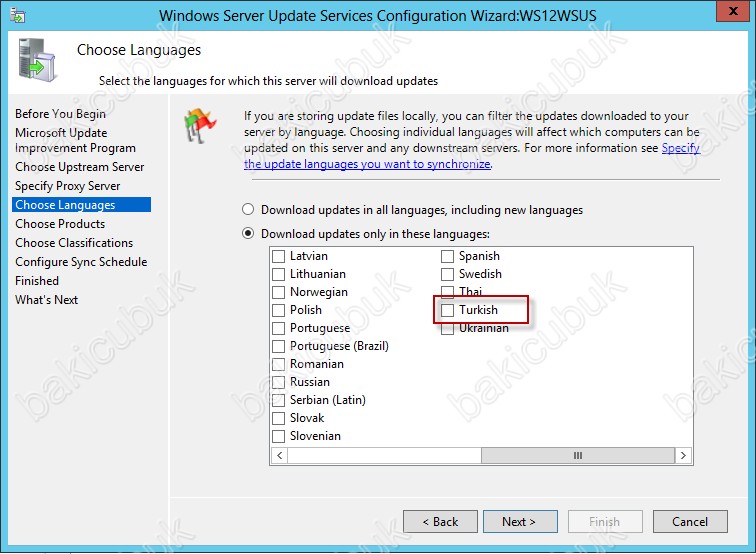Click the server icon beside Choose Languages heading
756x554 pixels.
click(x=37, y=60)
